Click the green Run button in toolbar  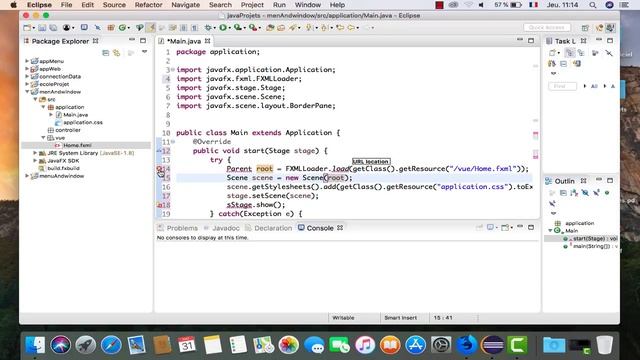pos(223,28)
